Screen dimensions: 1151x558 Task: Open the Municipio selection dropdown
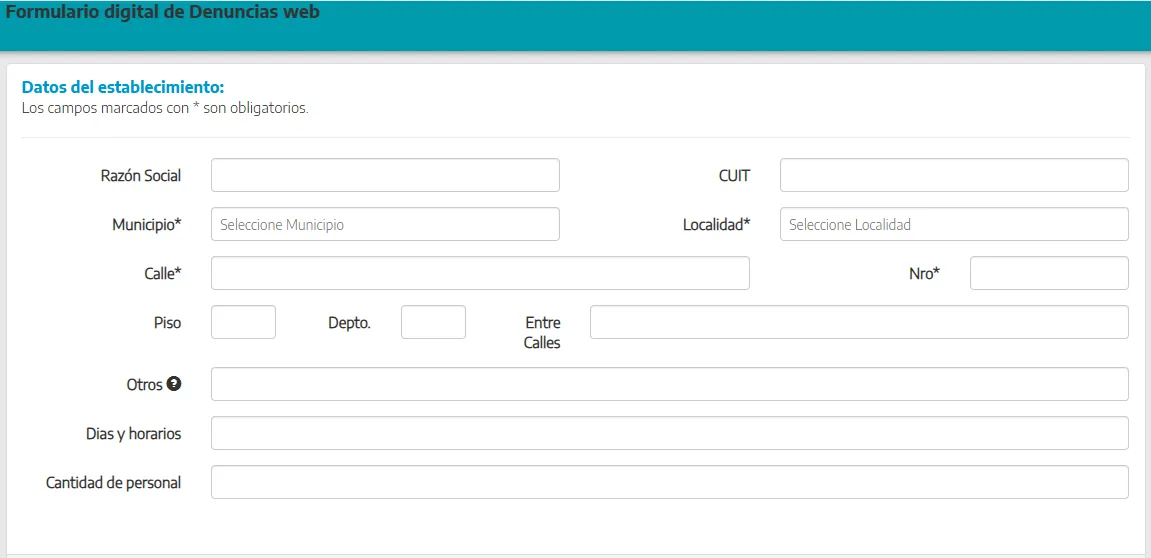(385, 225)
